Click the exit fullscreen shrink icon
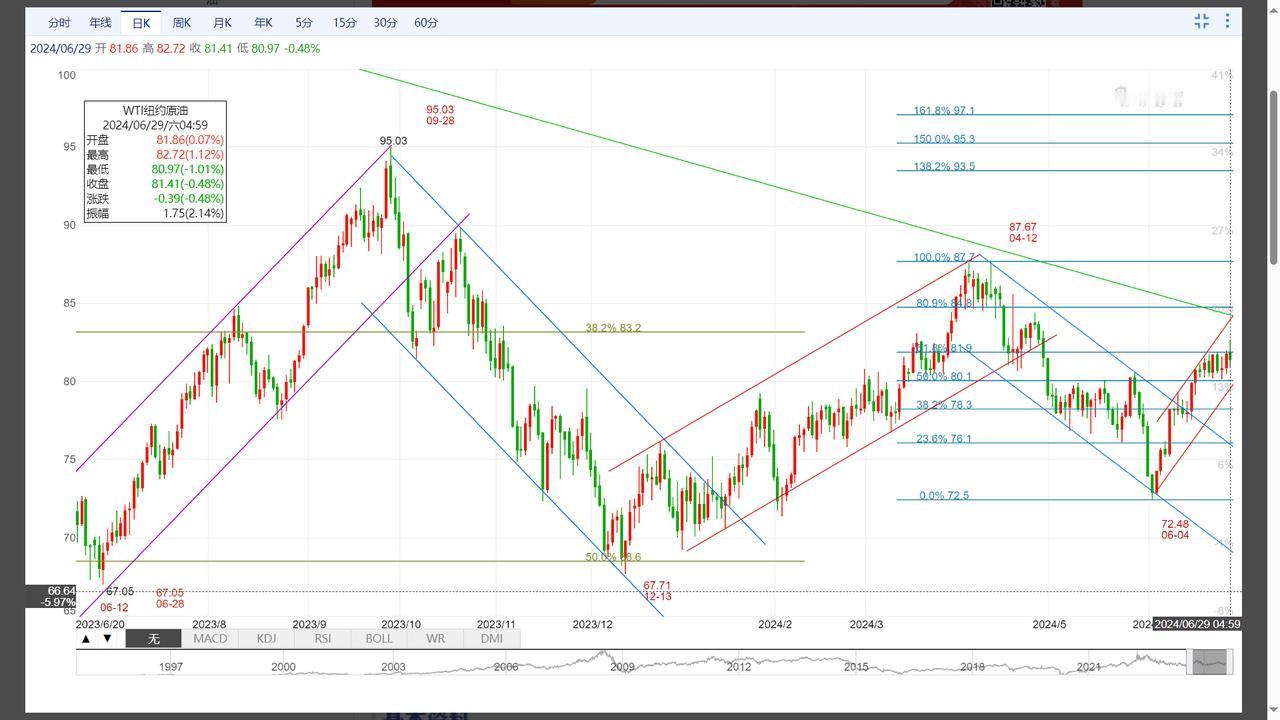 1202,21
